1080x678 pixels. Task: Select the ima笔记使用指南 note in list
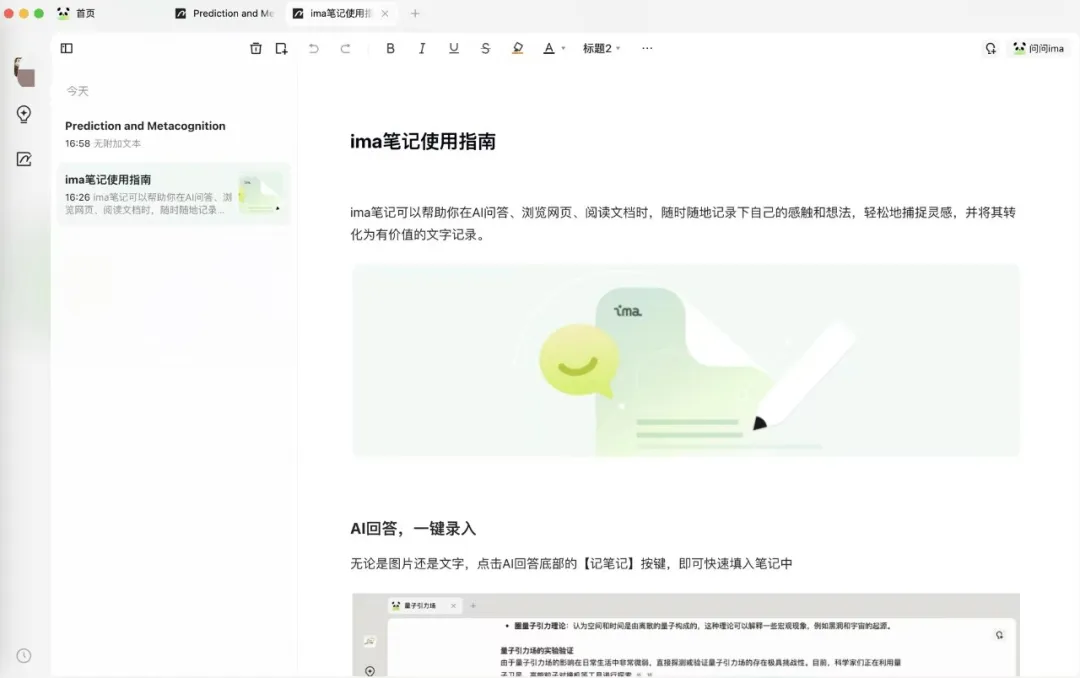coord(174,194)
